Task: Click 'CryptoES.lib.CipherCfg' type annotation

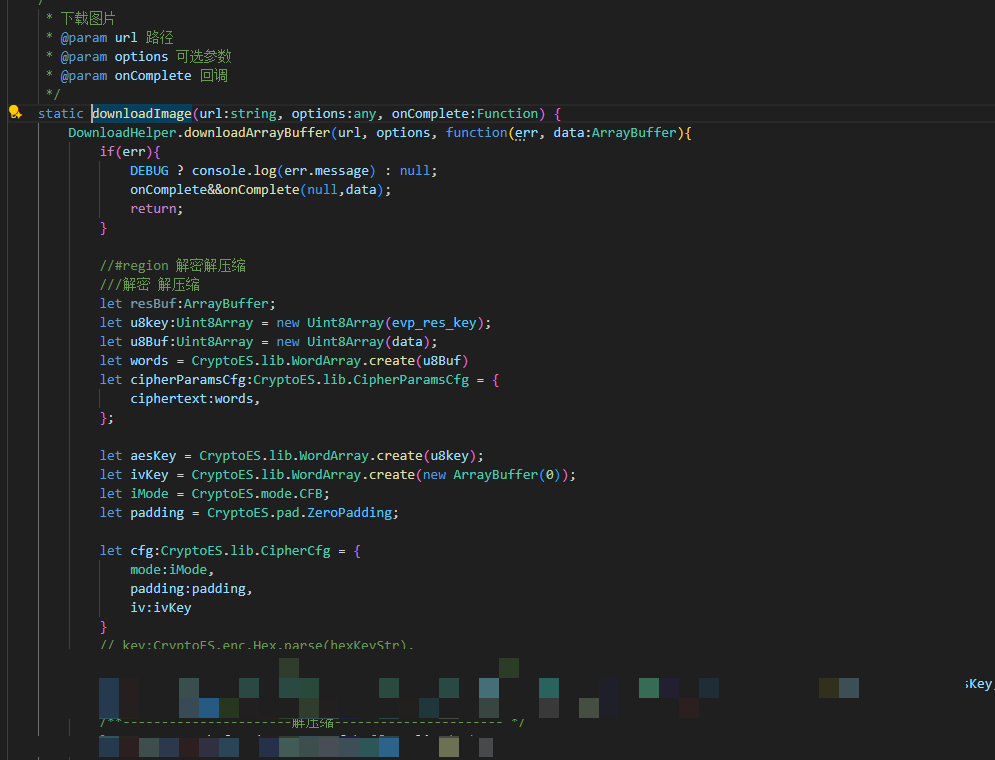Action: pos(246,551)
